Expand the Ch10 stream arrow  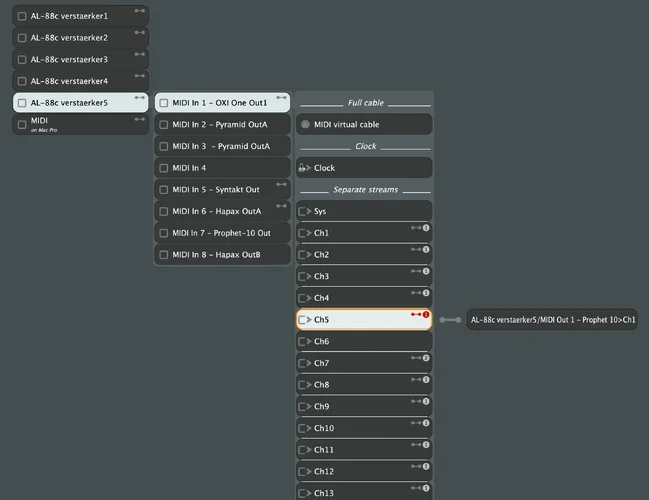point(304,428)
